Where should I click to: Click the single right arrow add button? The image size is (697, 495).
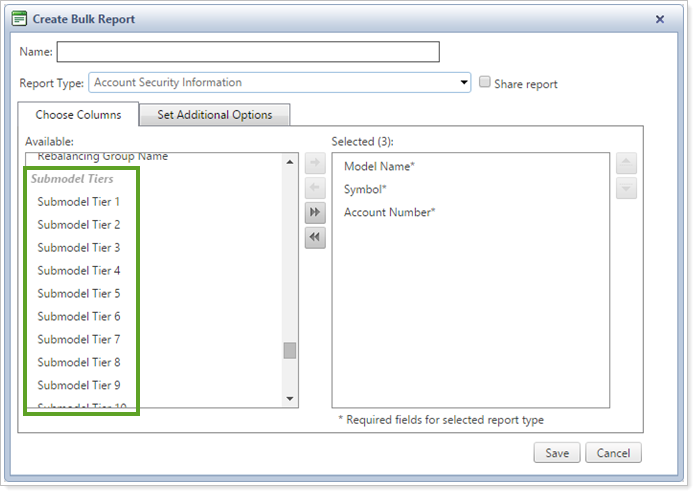click(315, 163)
